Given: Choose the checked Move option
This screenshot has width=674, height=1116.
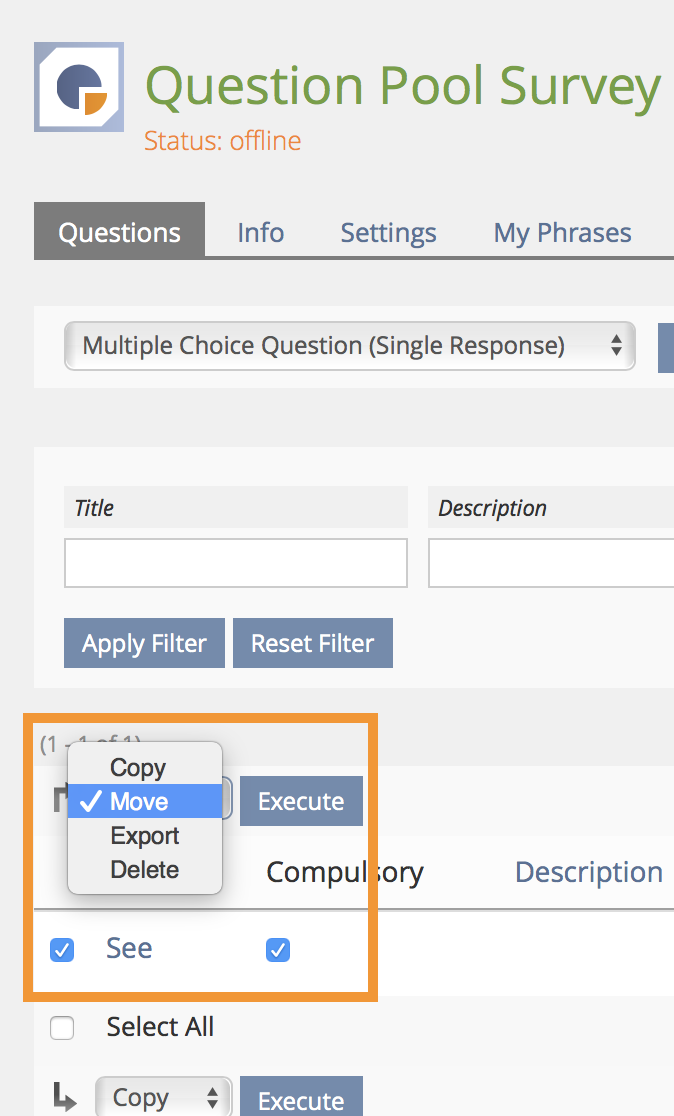Looking at the screenshot, I should [140, 802].
